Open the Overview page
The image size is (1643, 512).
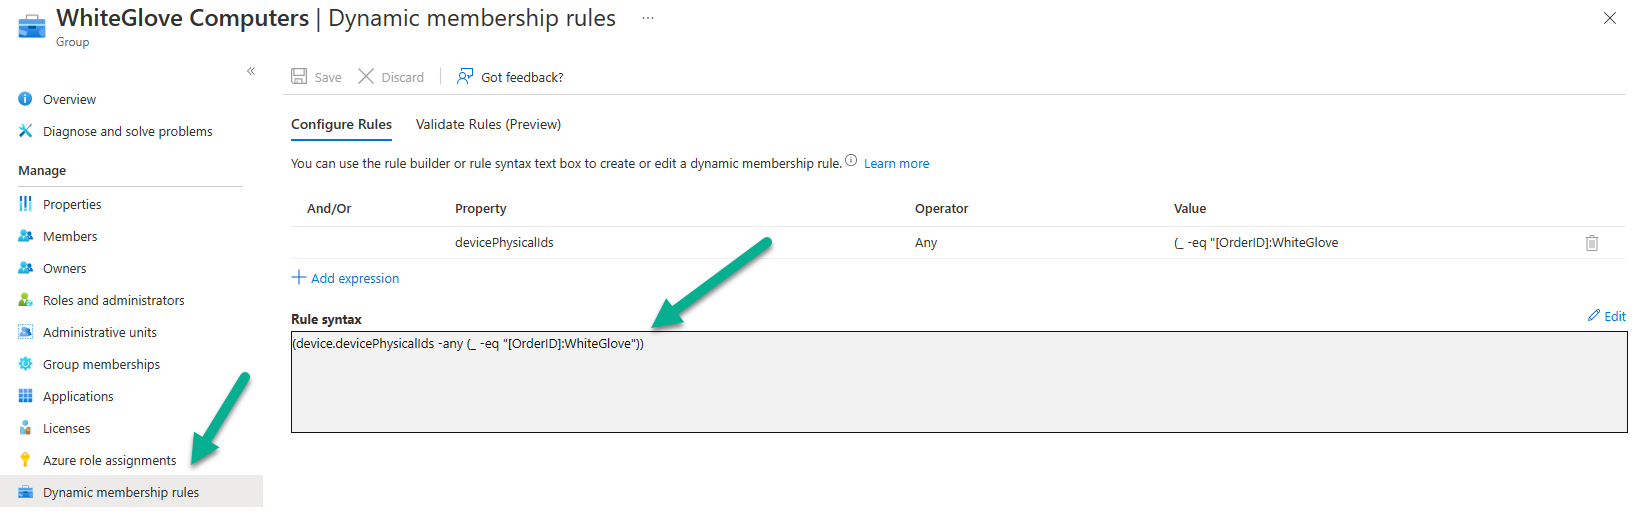pyautogui.click(x=69, y=99)
